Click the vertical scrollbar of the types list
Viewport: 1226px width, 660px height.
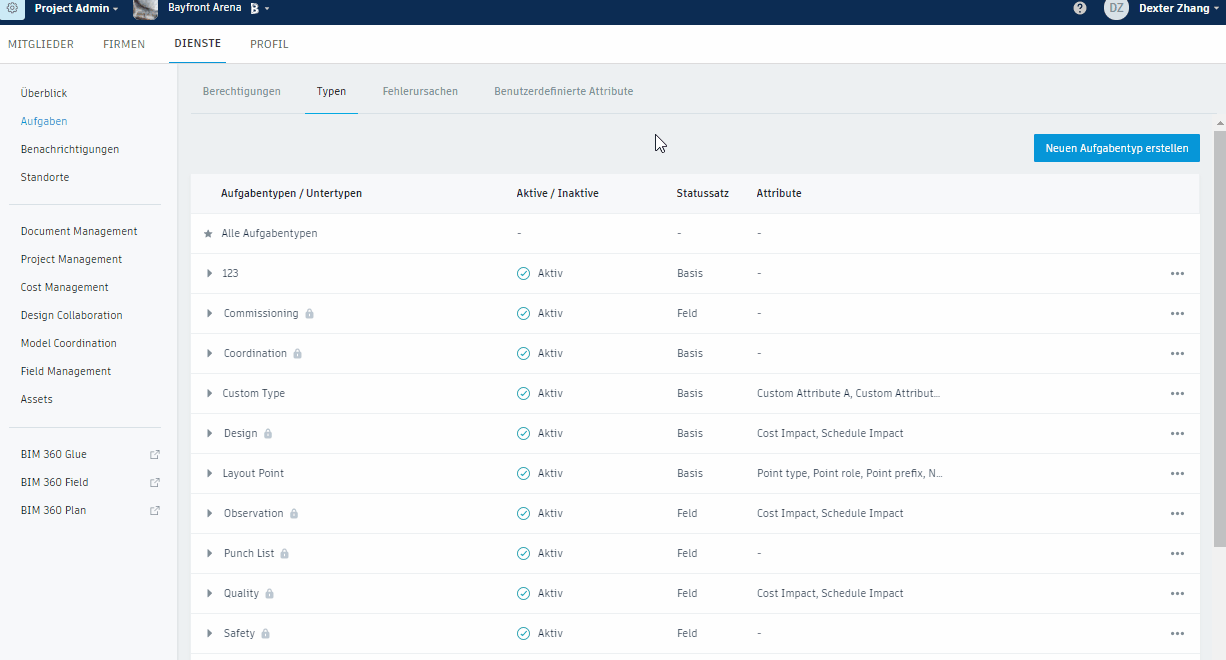coord(1219,337)
